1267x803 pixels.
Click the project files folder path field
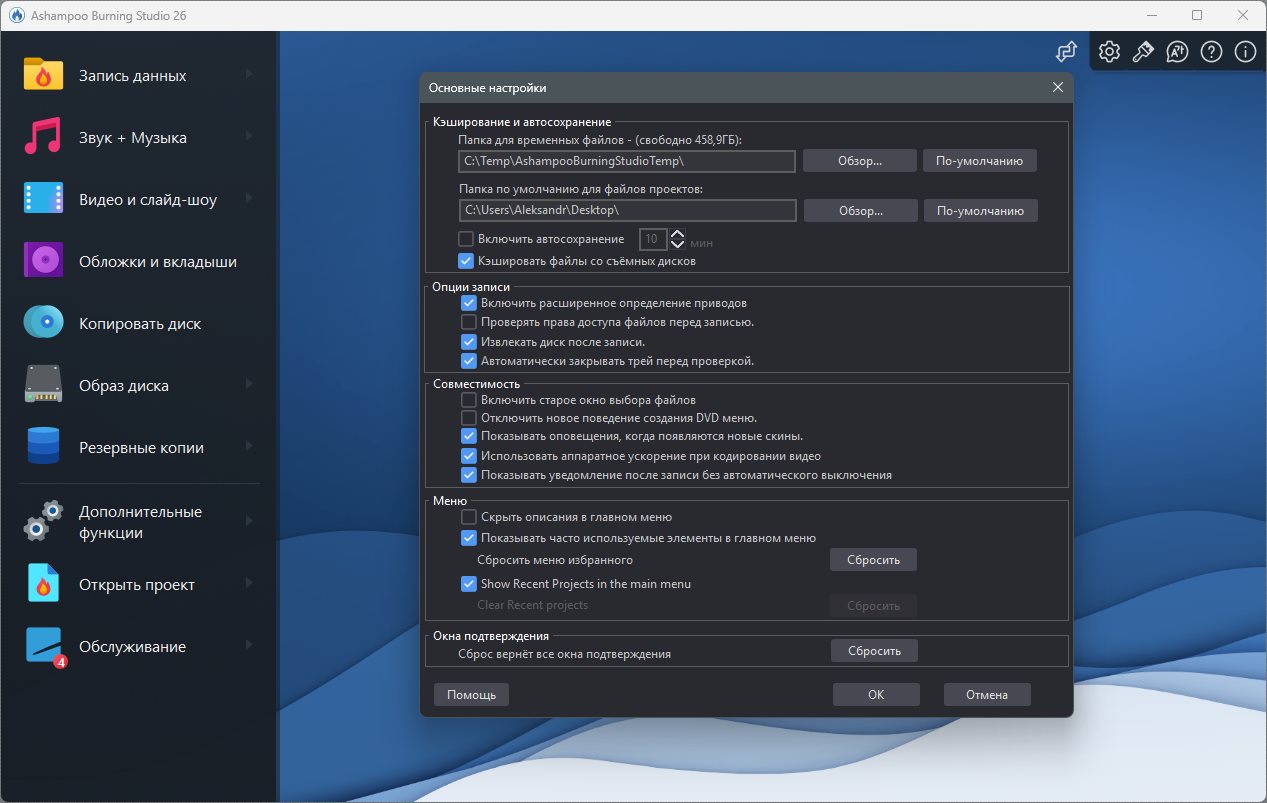coord(627,211)
